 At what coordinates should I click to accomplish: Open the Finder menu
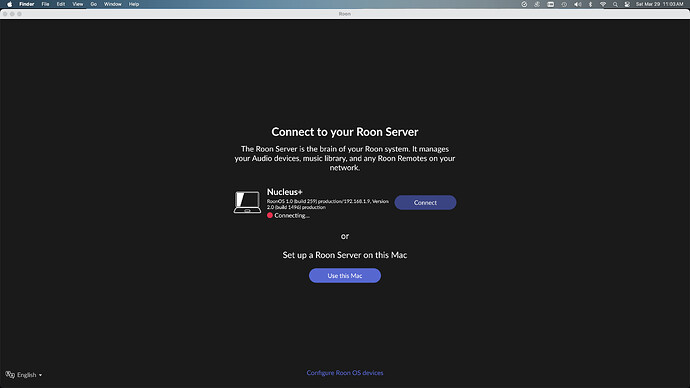pyautogui.click(x=27, y=4)
